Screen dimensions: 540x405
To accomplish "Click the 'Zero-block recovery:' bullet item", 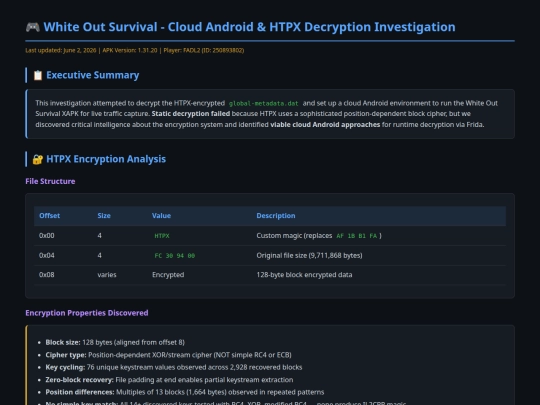I will (x=169, y=380).
